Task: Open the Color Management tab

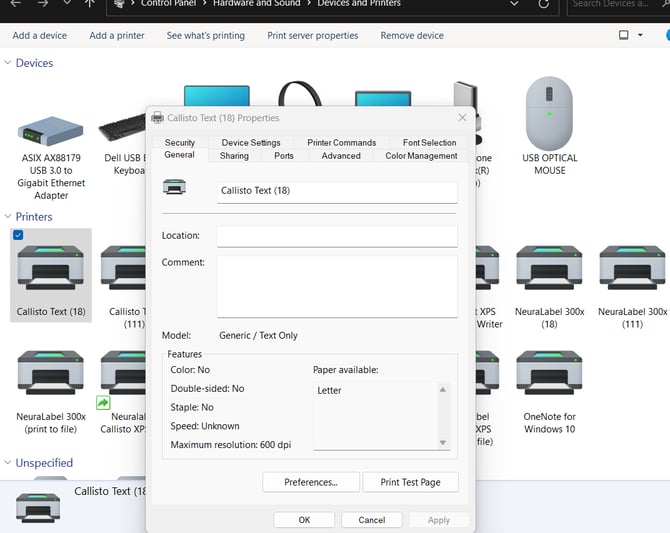Action: point(421,156)
